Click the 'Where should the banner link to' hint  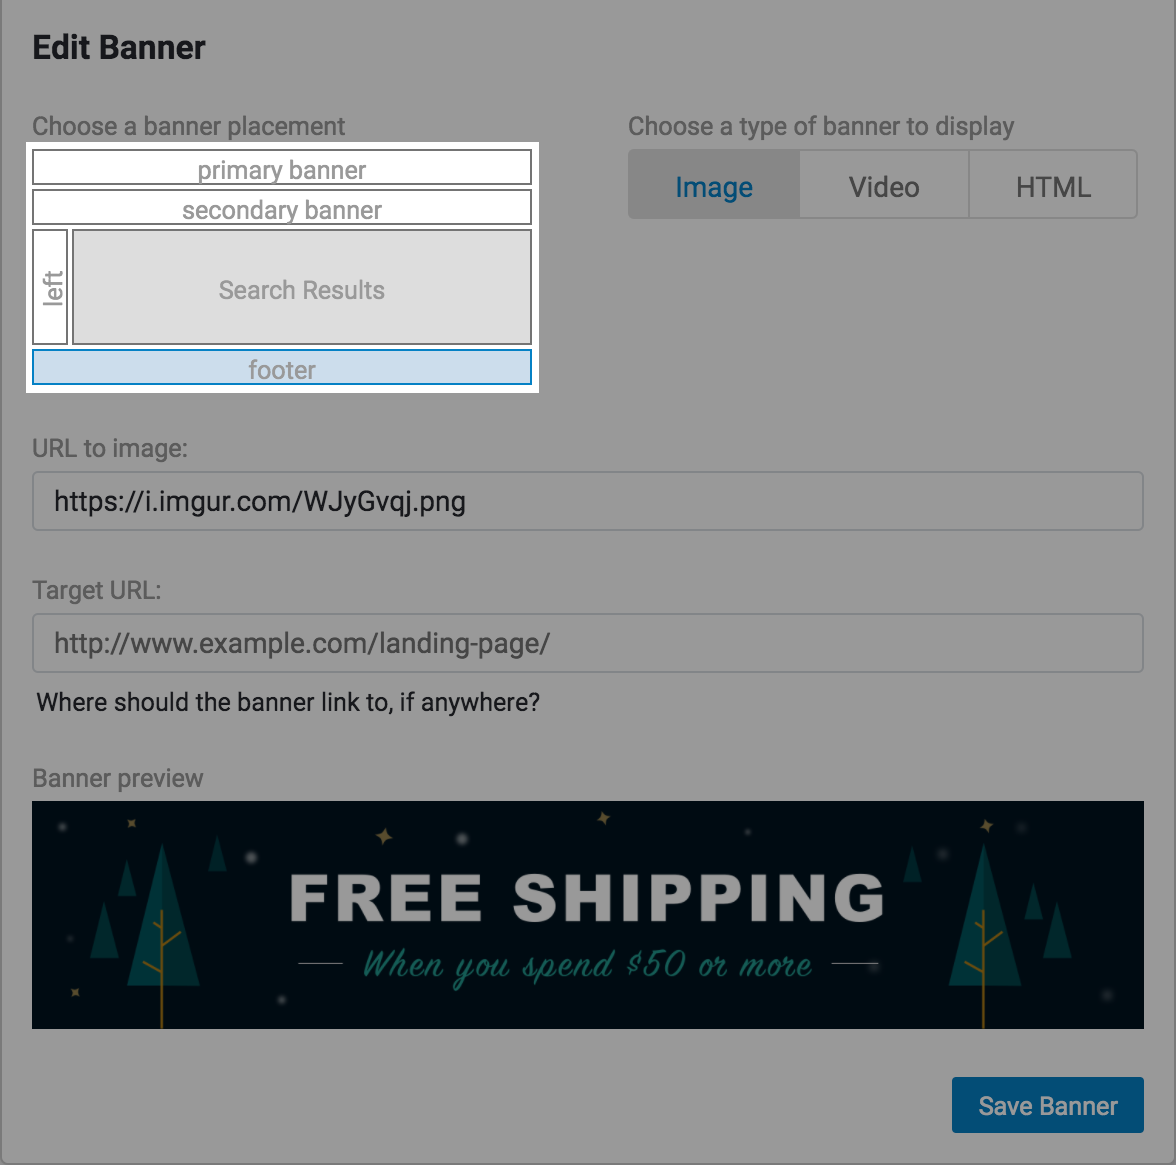288,703
